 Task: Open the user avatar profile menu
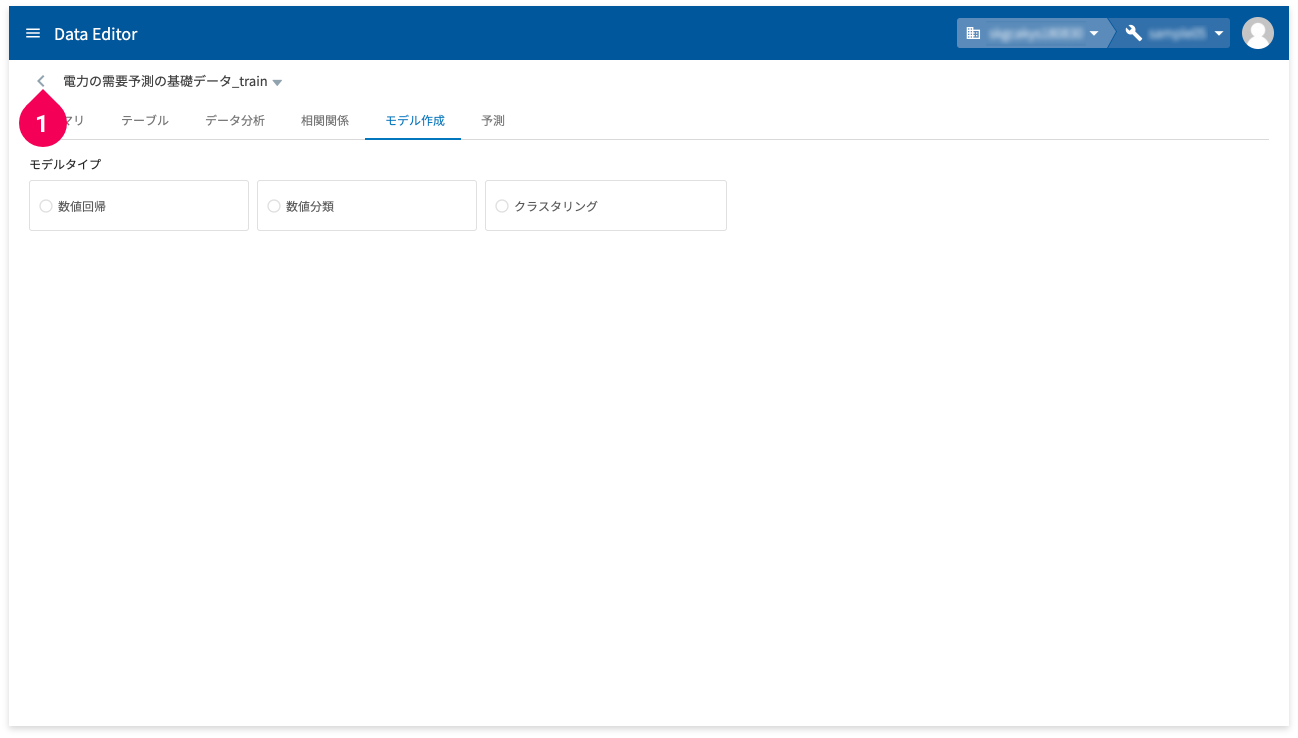[1257, 33]
